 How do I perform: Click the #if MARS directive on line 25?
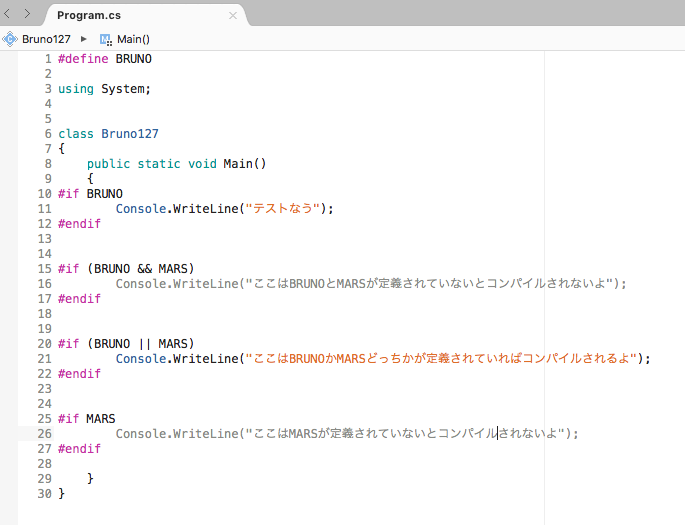click(87, 419)
